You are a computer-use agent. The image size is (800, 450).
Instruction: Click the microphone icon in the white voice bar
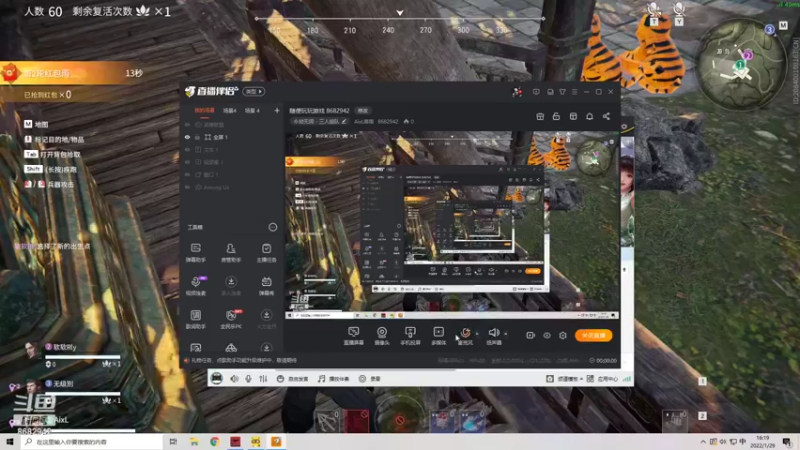pos(248,379)
